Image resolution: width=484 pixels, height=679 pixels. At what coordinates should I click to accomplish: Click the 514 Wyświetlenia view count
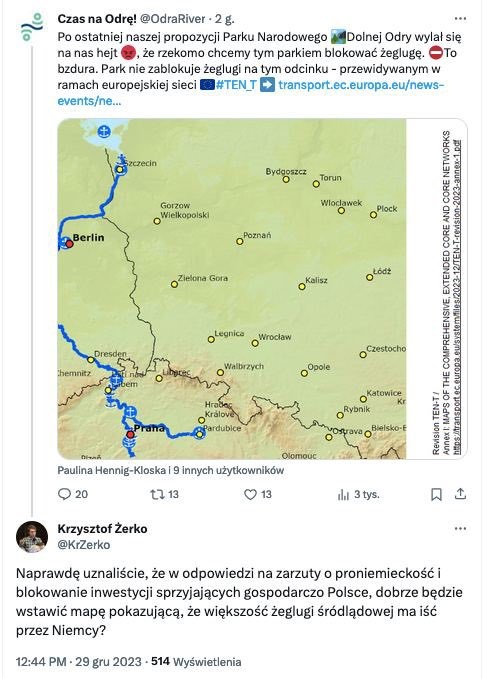(x=196, y=662)
